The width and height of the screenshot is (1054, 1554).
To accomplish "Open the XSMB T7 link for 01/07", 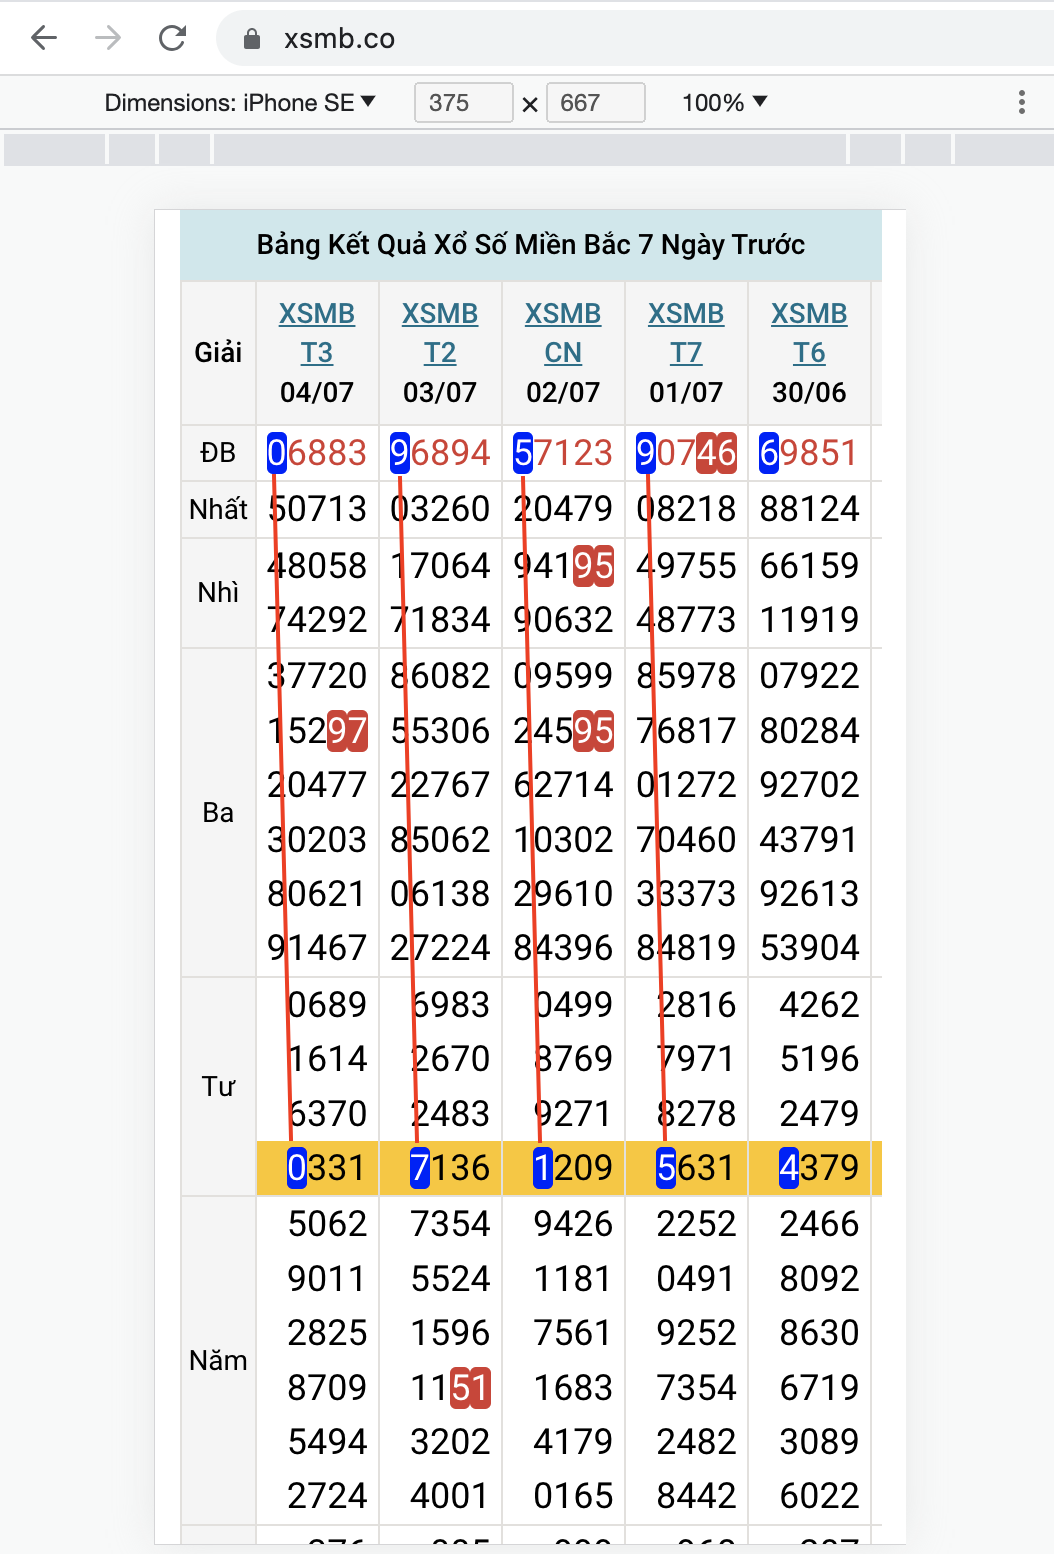I will 686,333.
